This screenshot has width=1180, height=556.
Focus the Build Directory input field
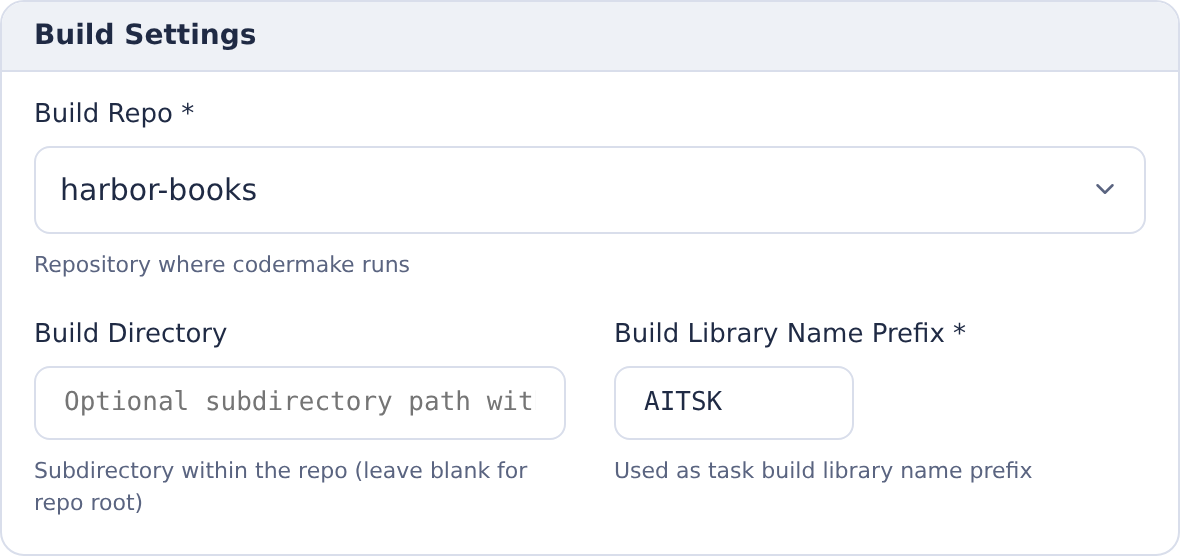(300, 403)
